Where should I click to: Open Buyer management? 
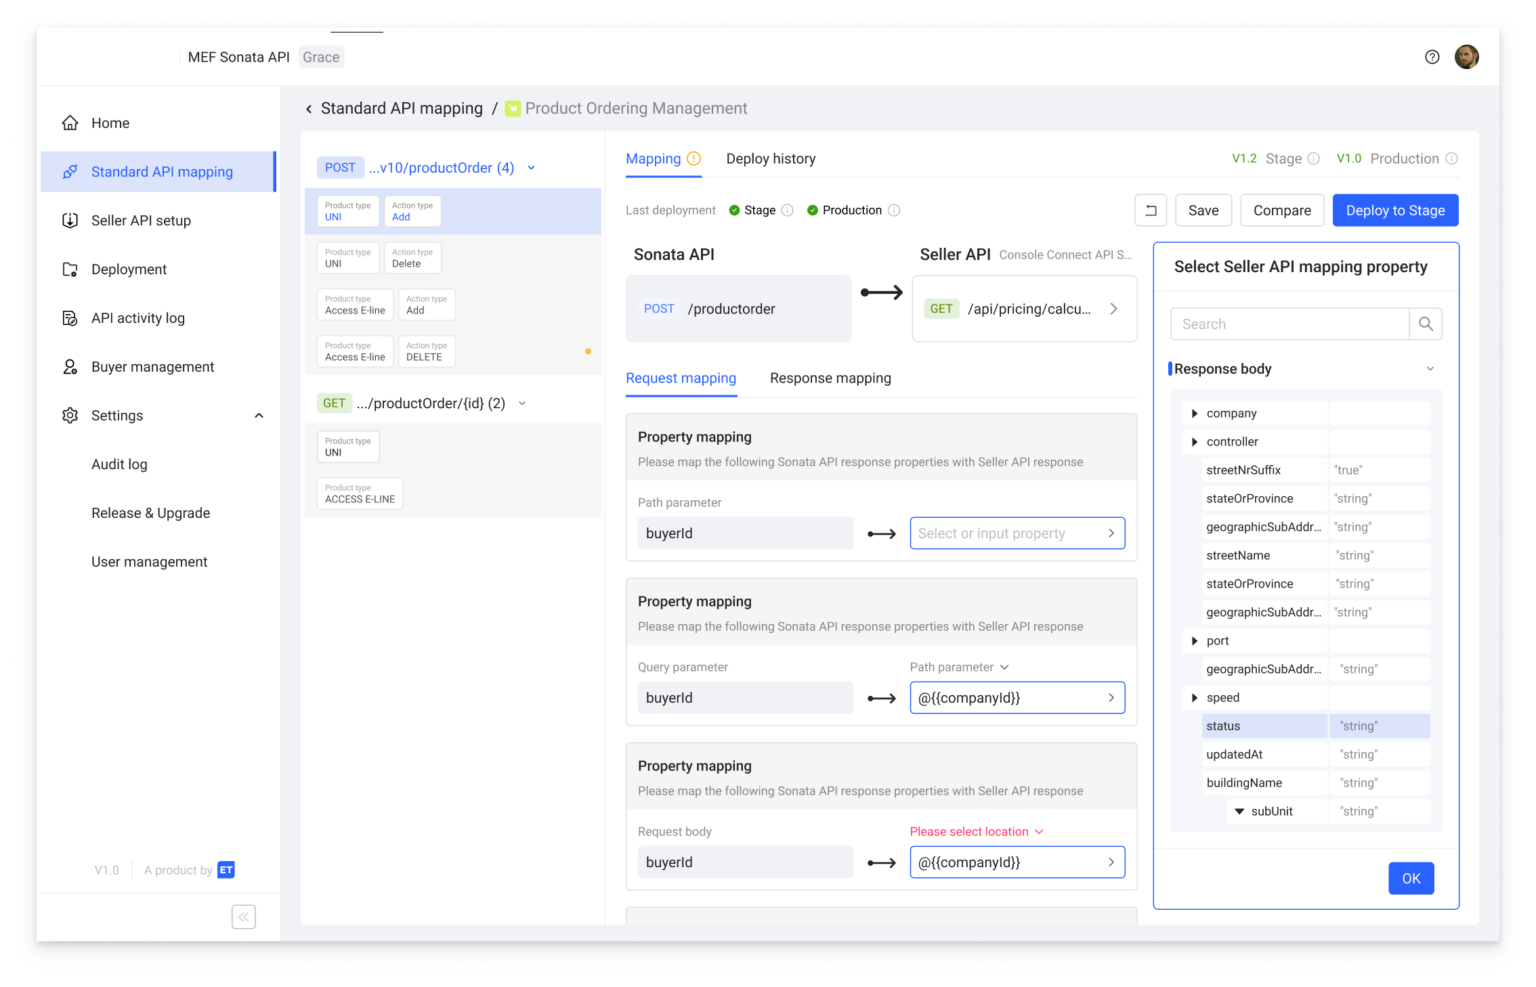tap(152, 366)
